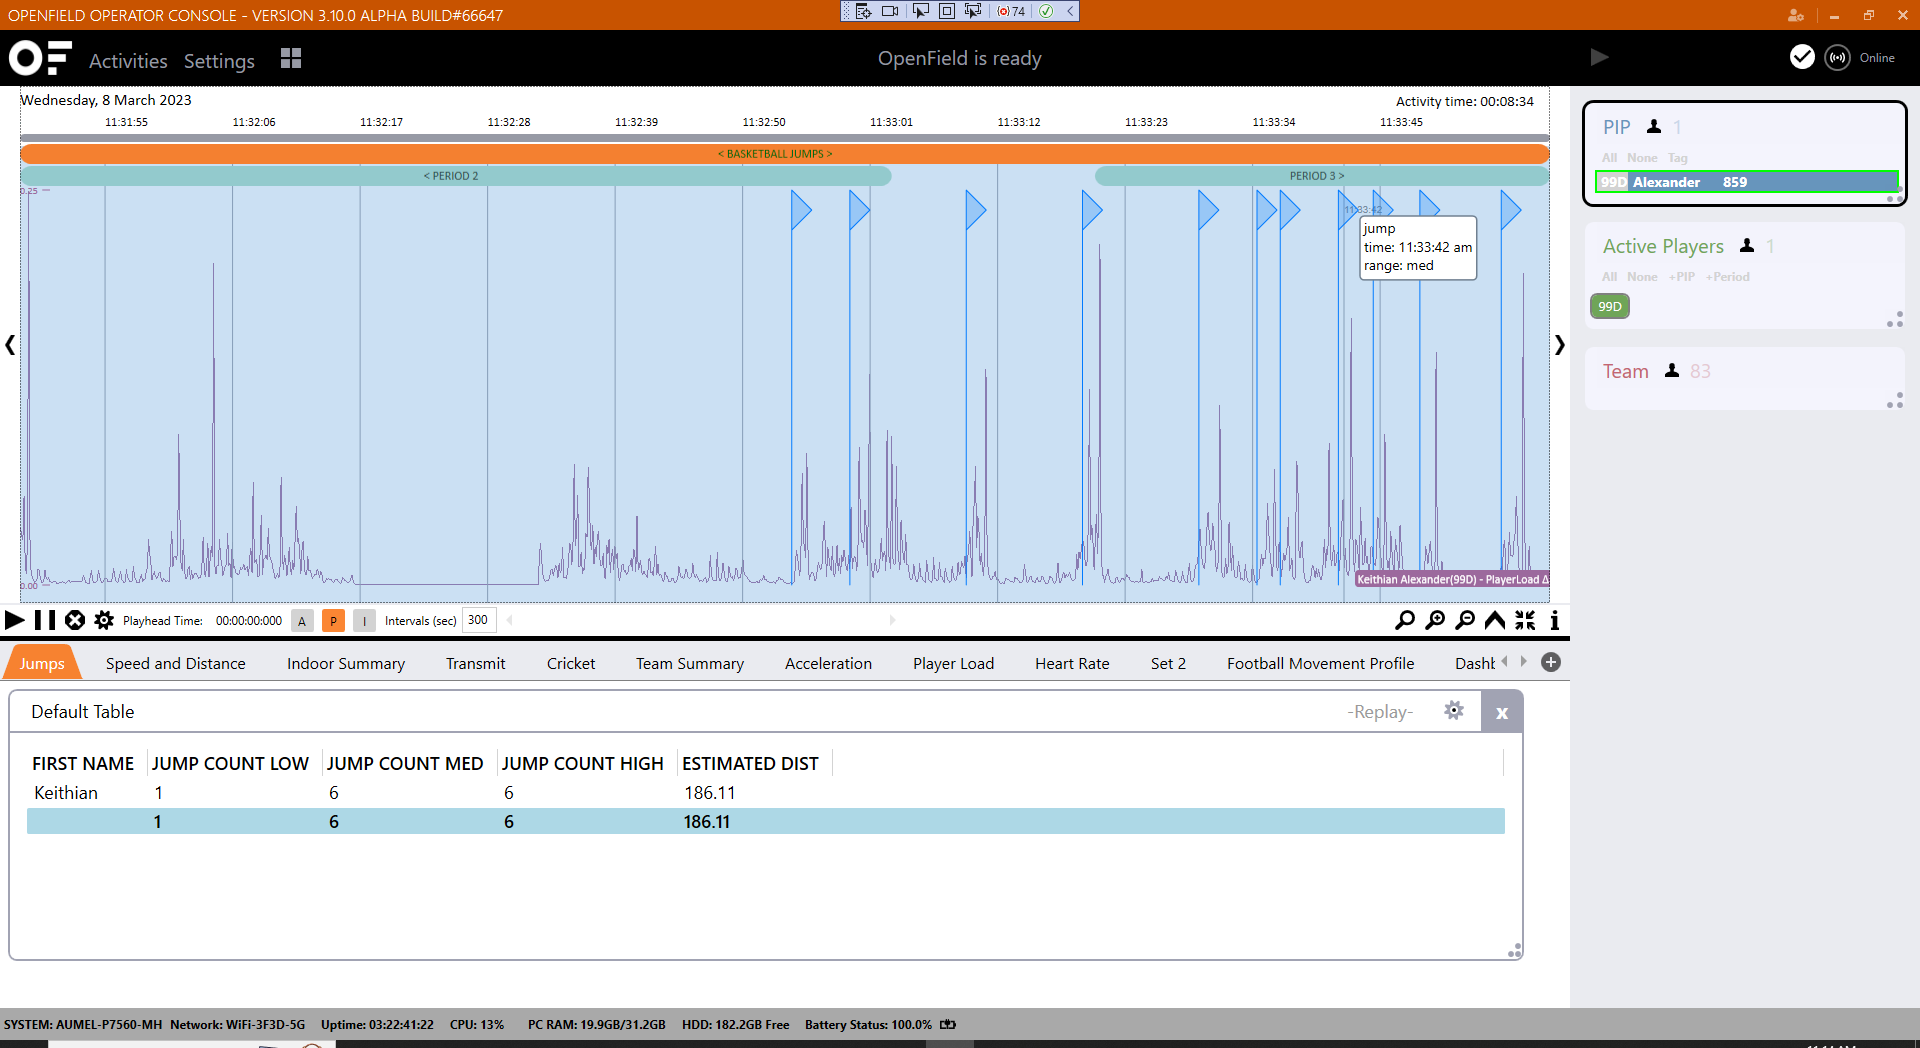Click the 99D active player badge
Viewport: 1920px width, 1048px height.
(1609, 306)
